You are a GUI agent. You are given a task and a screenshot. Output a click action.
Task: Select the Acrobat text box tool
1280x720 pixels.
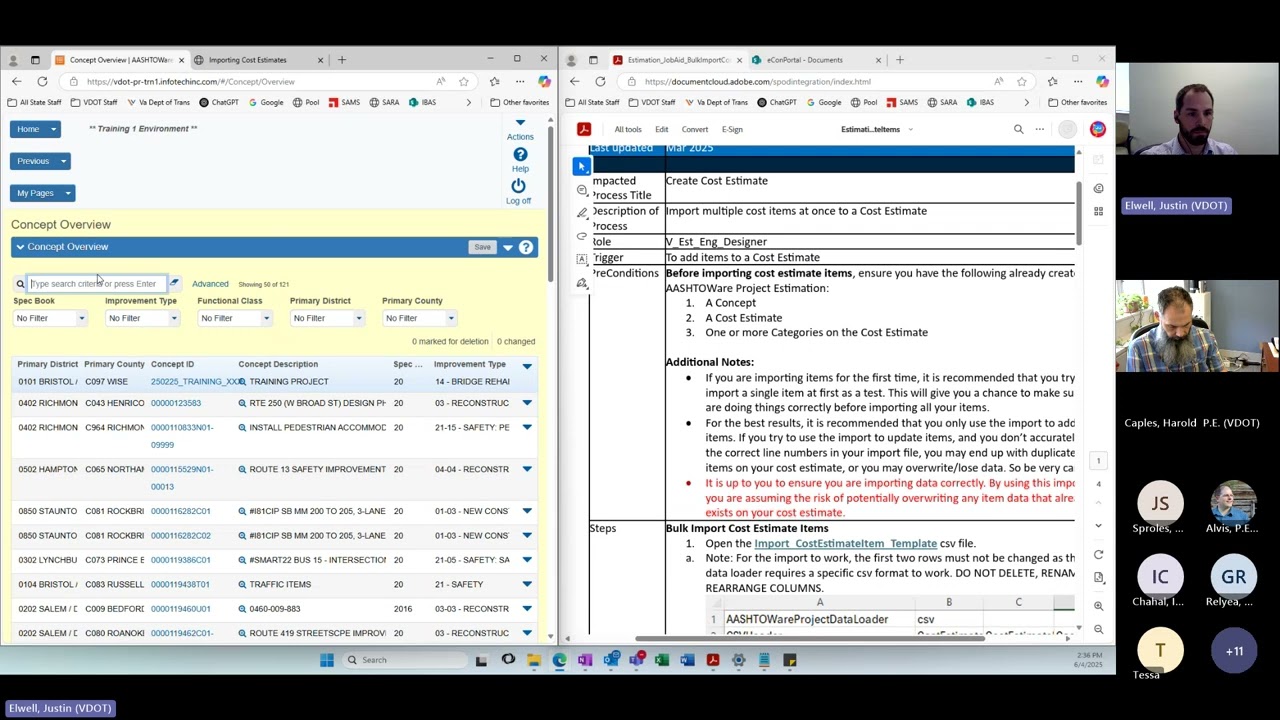click(582, 259)
